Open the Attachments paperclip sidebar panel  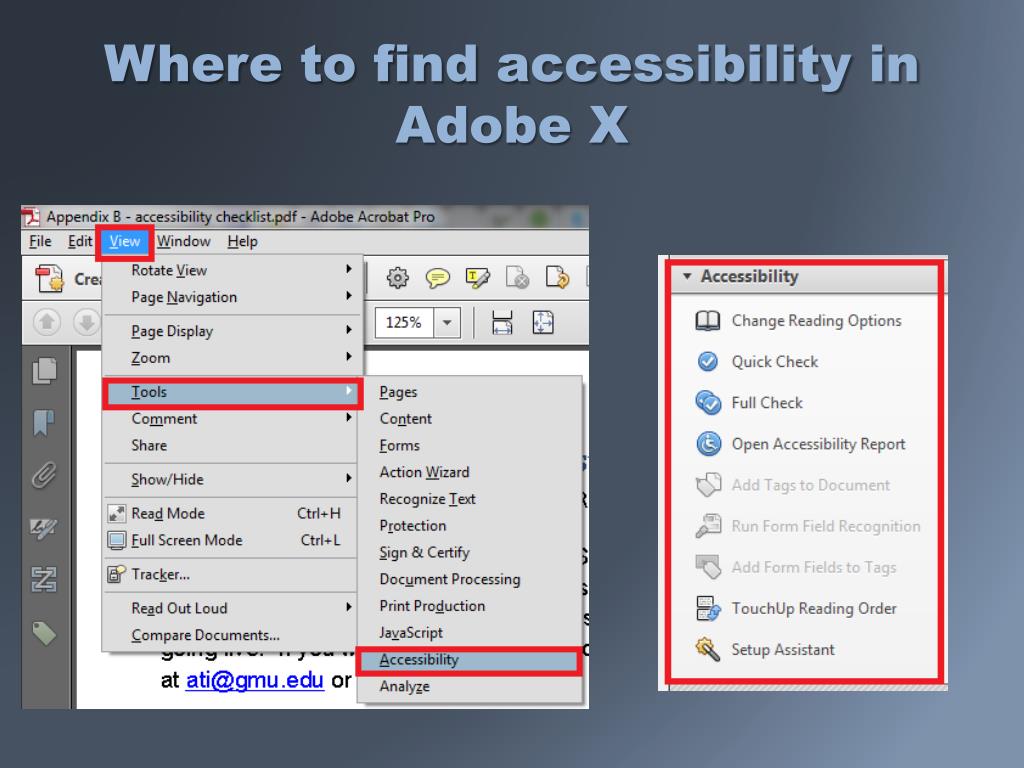[44, 475]
